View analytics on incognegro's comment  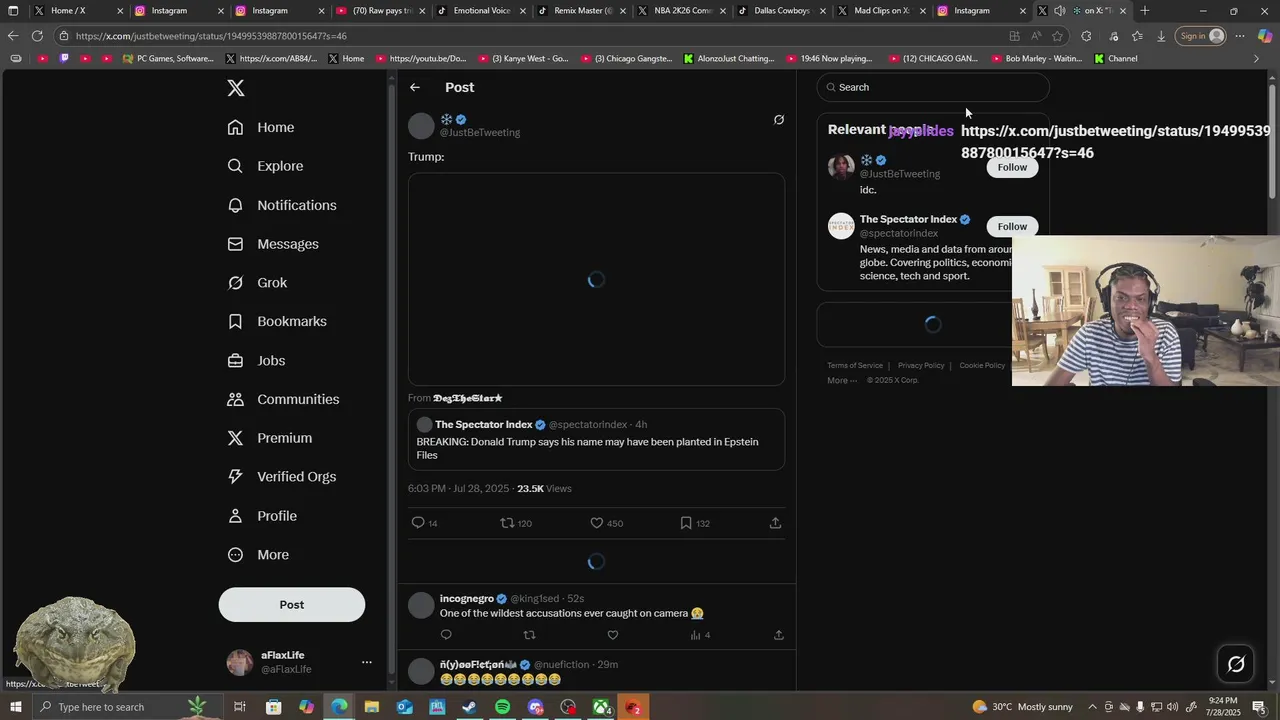(700, 635)
